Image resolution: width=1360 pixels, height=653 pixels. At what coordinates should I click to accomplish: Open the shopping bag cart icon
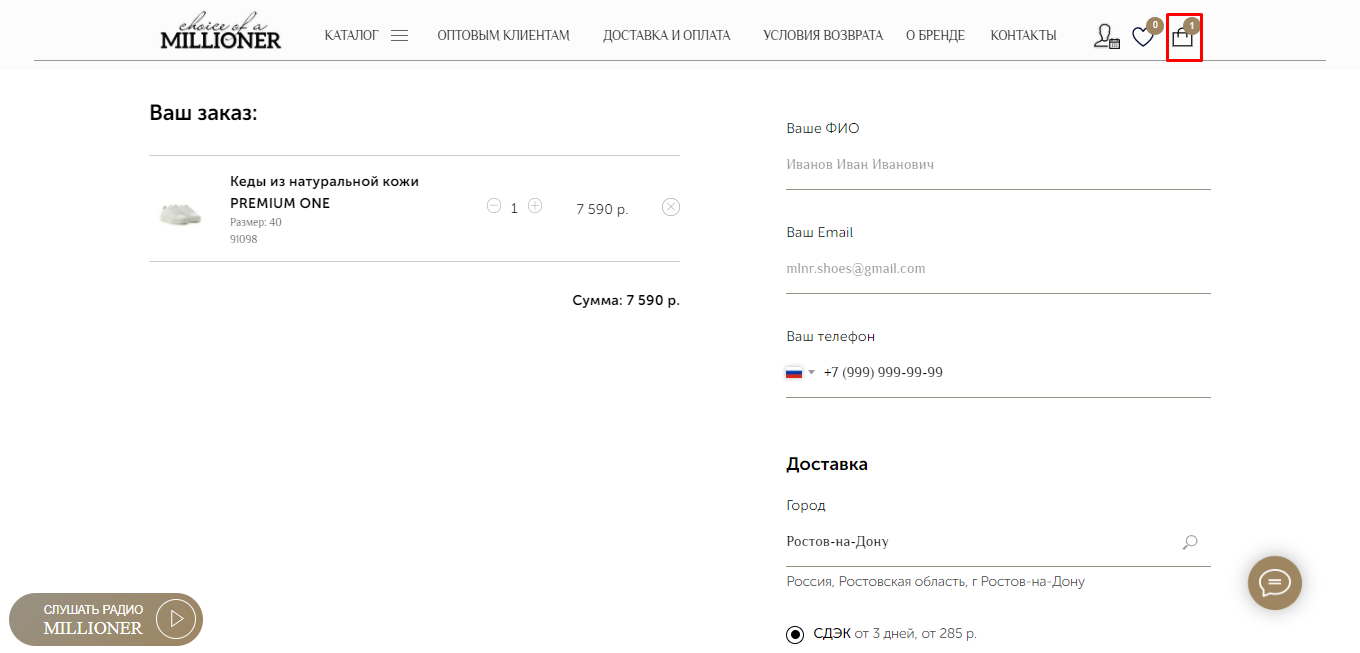pyautogui.click(x=1183, y=38)
